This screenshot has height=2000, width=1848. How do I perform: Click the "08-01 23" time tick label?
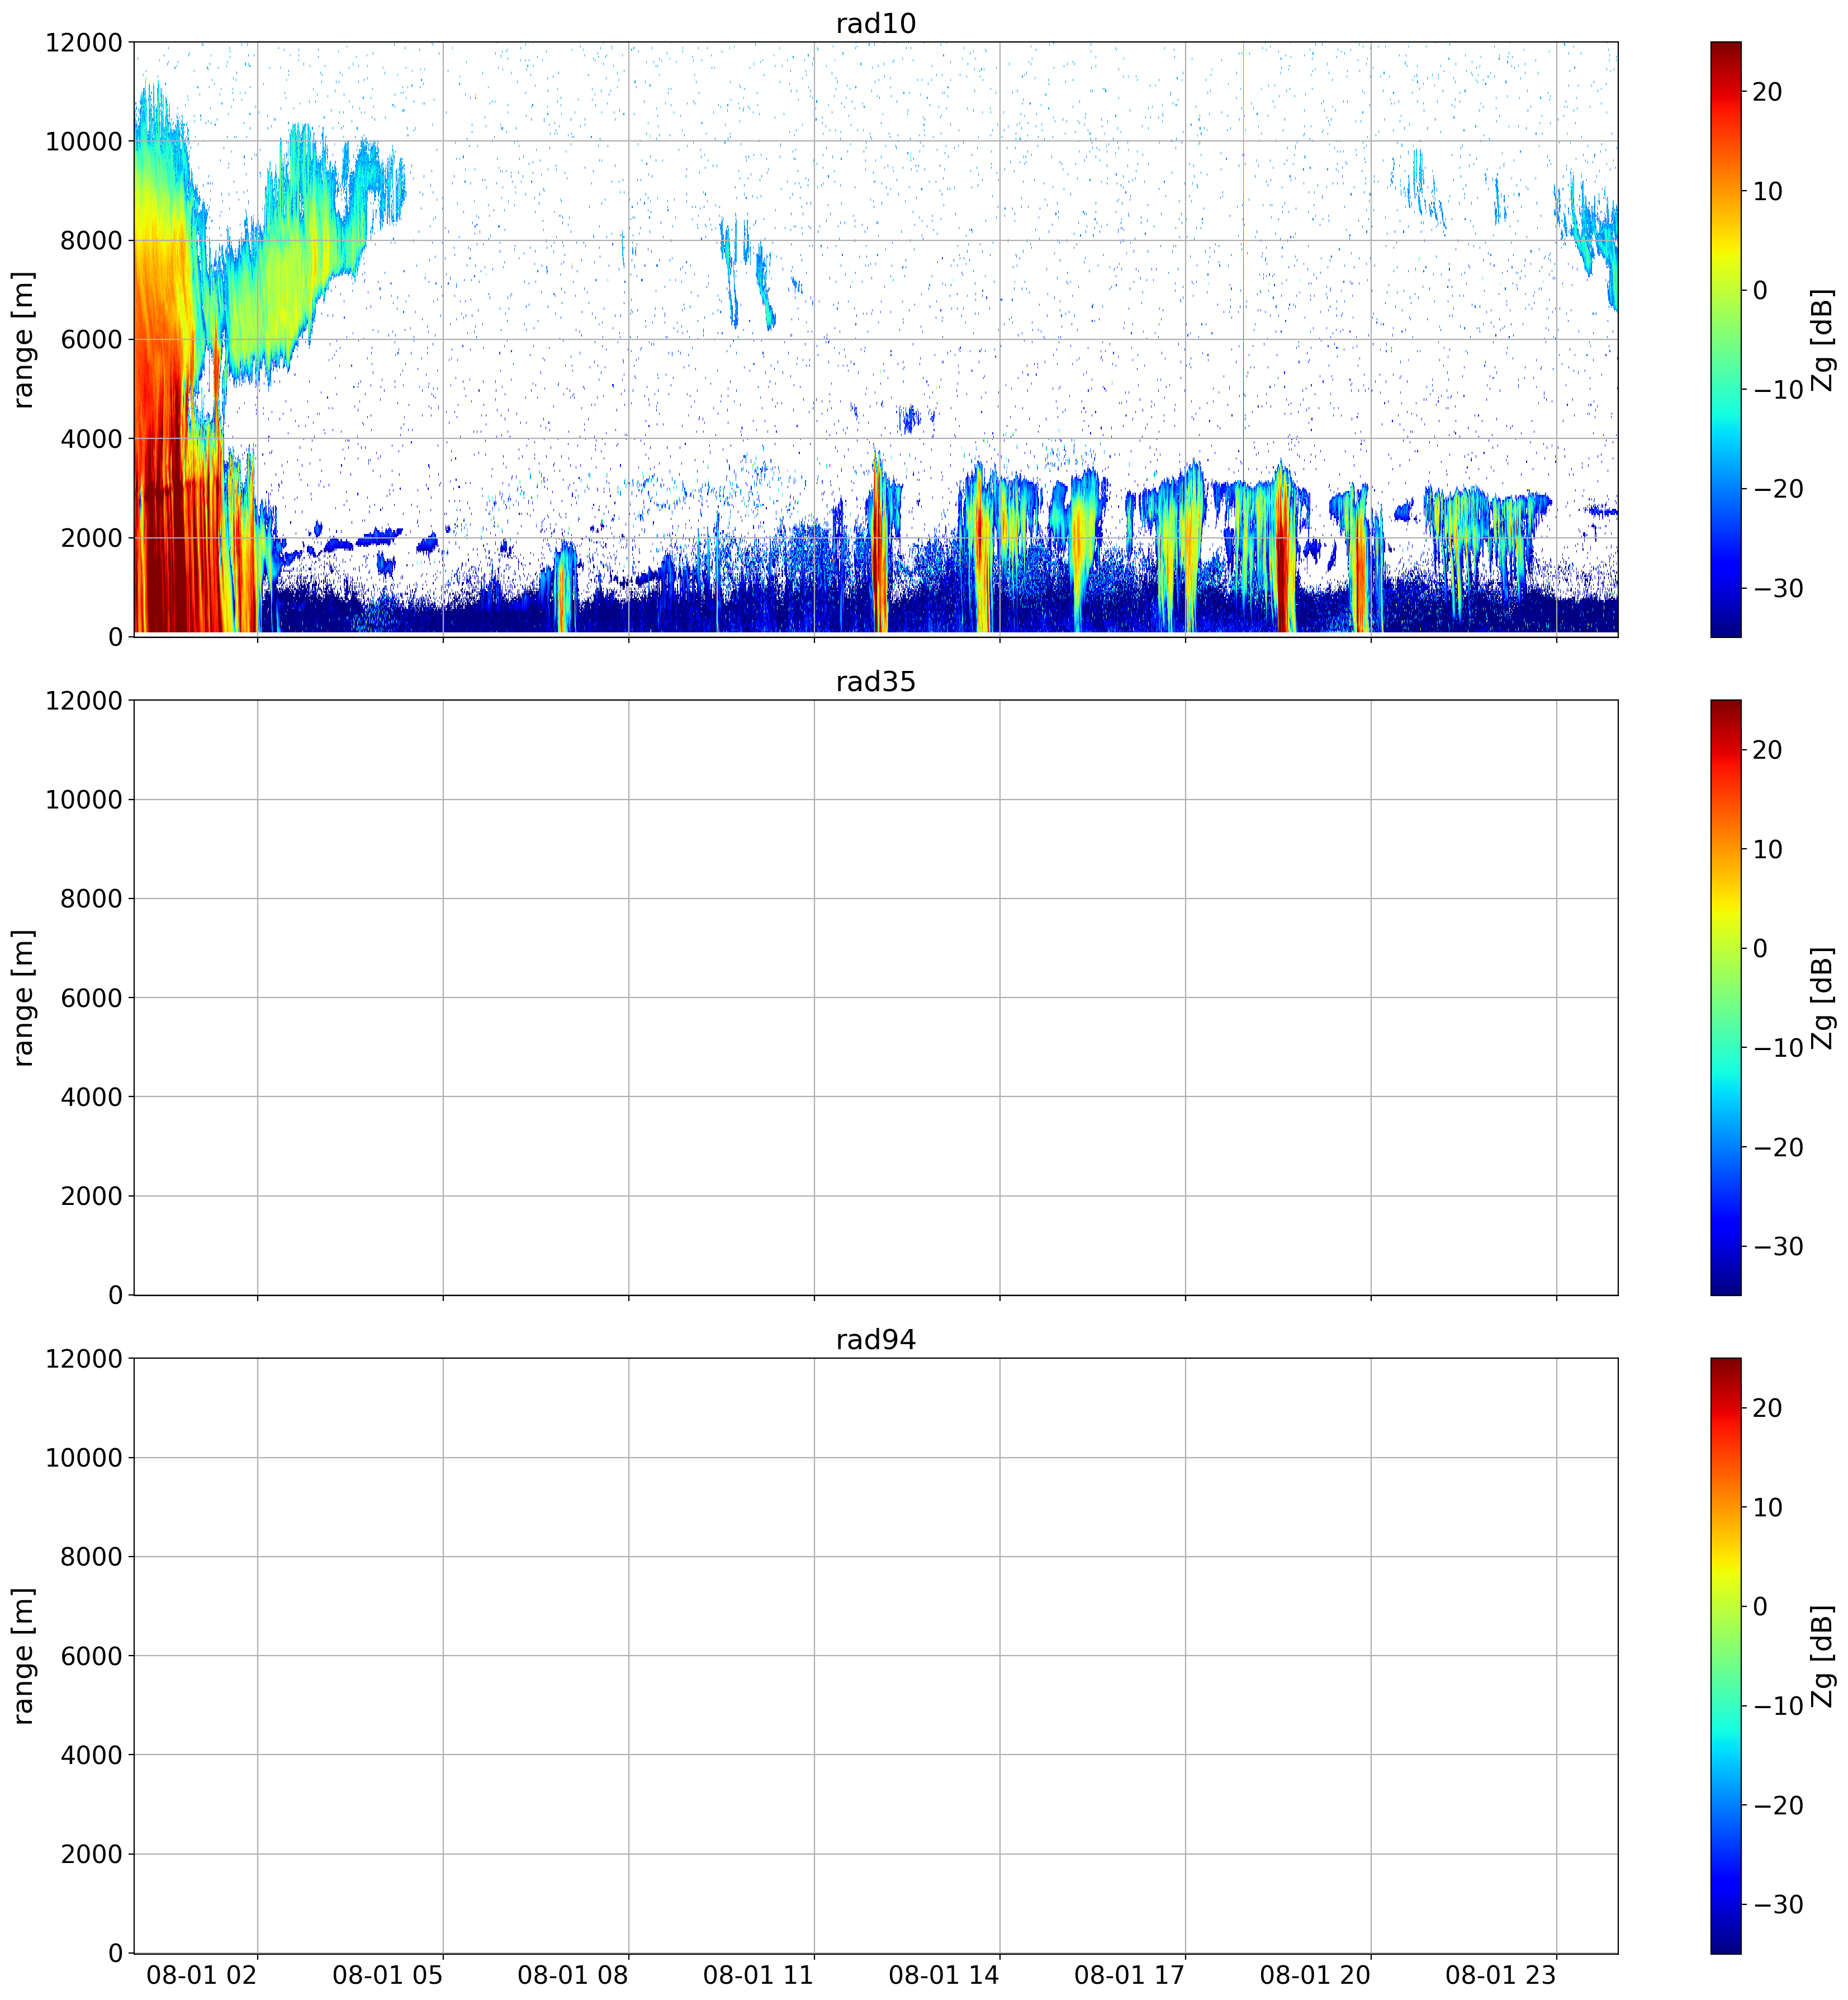tap(1501, 1976)
